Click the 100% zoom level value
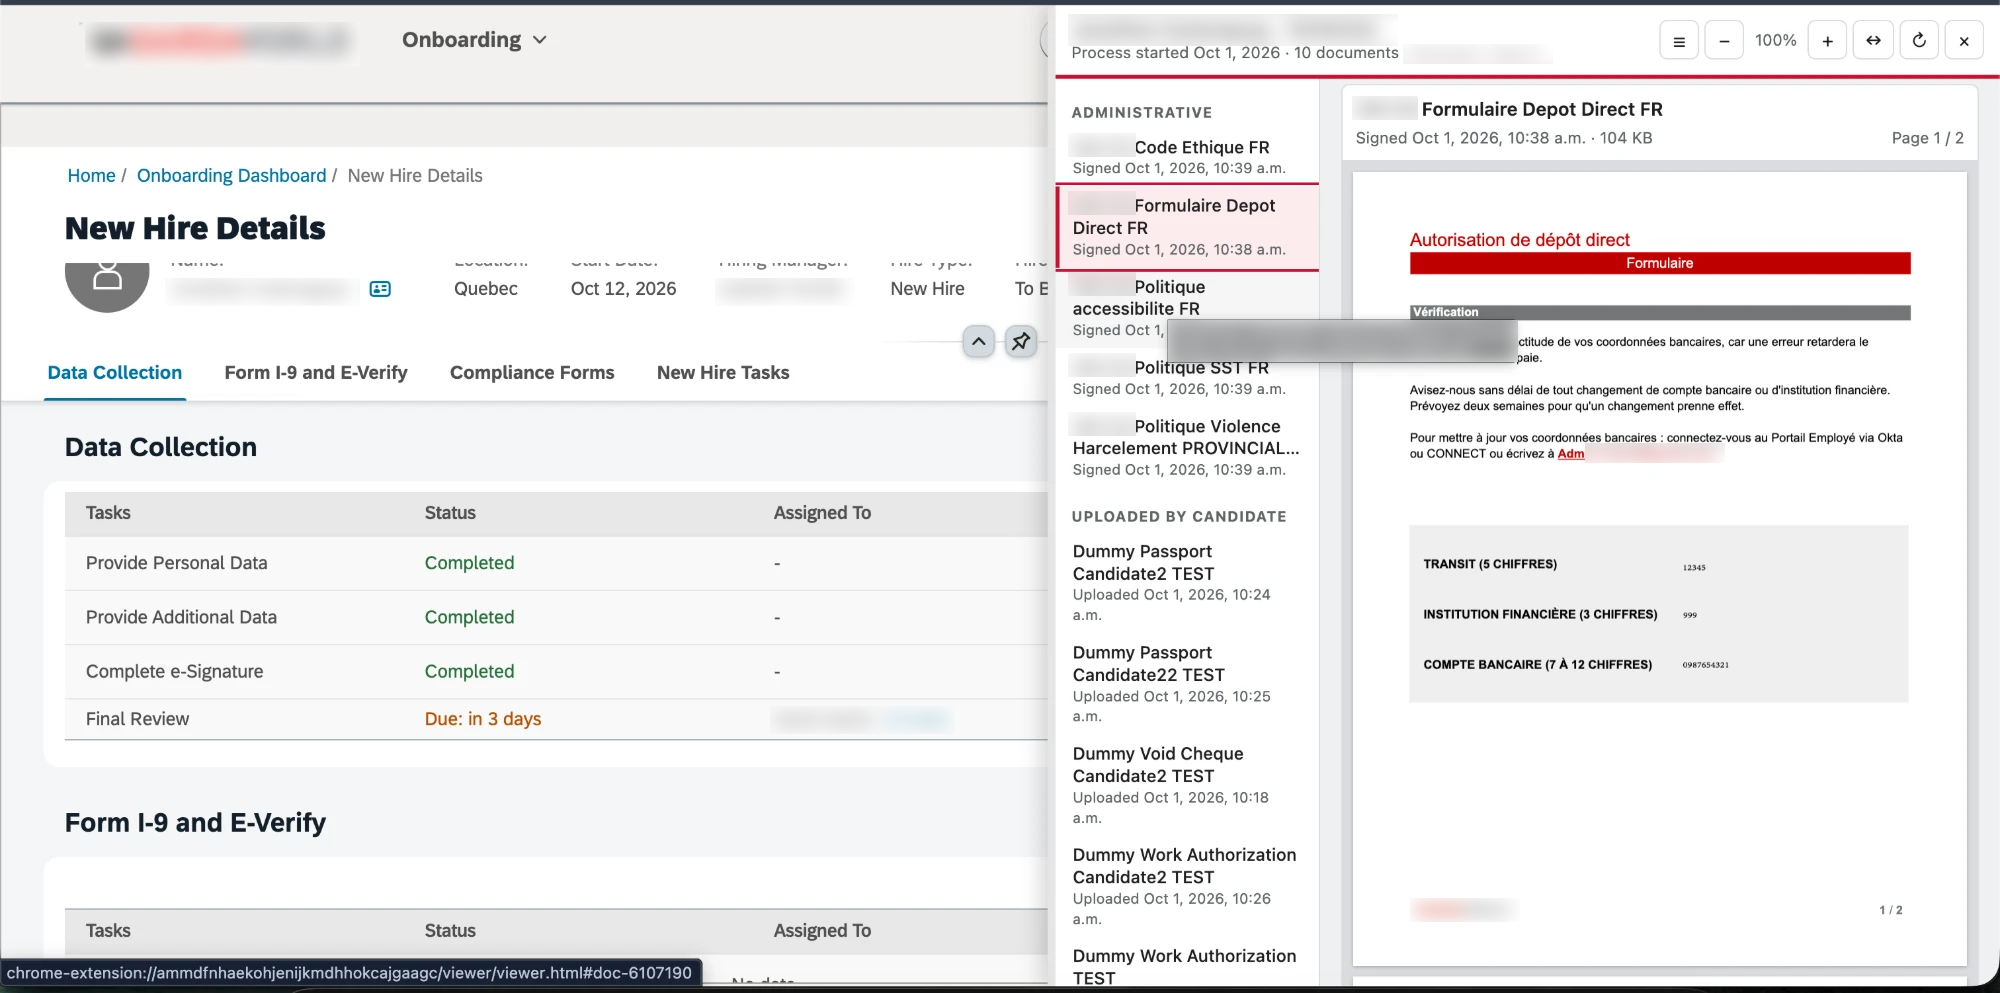Viewport: 2000px width, 993px height. coord(1775,41)
